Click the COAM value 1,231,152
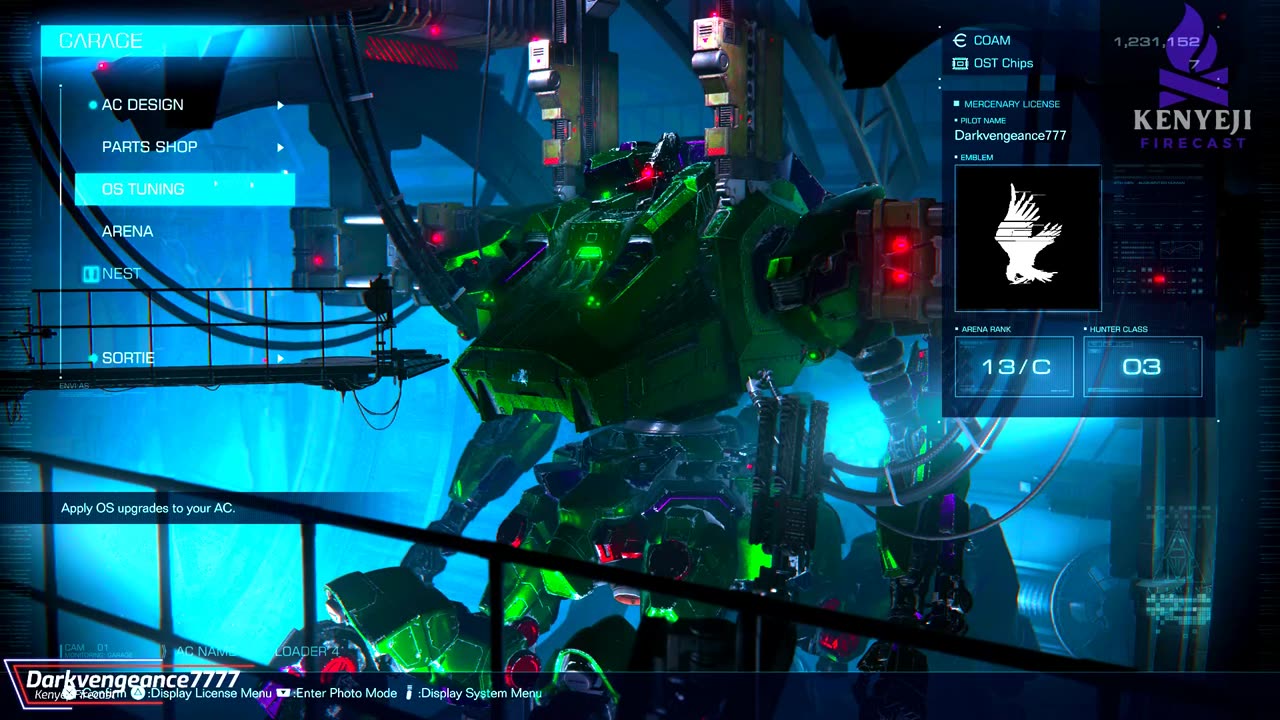The width and height of the screenshot is (1280, 720). 1157,42
